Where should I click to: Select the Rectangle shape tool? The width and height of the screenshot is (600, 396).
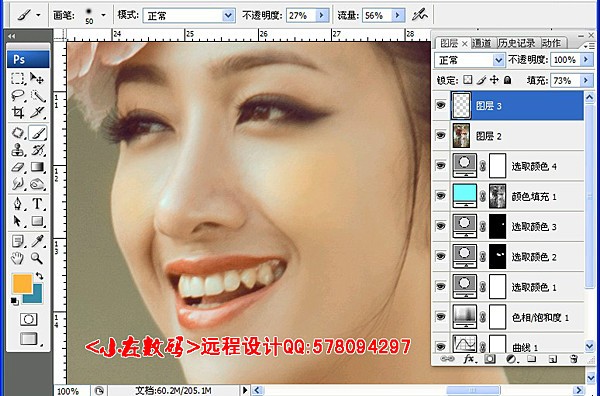tap(37, 221)
